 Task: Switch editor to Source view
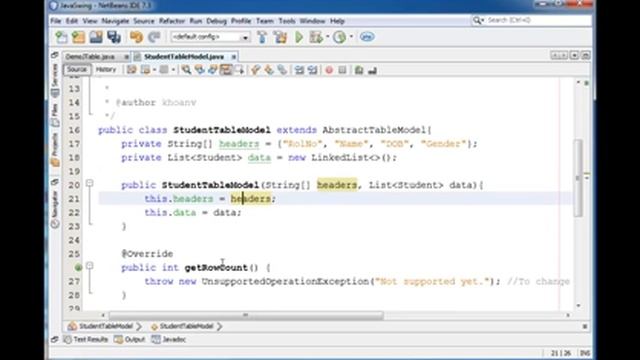[77, 69]
